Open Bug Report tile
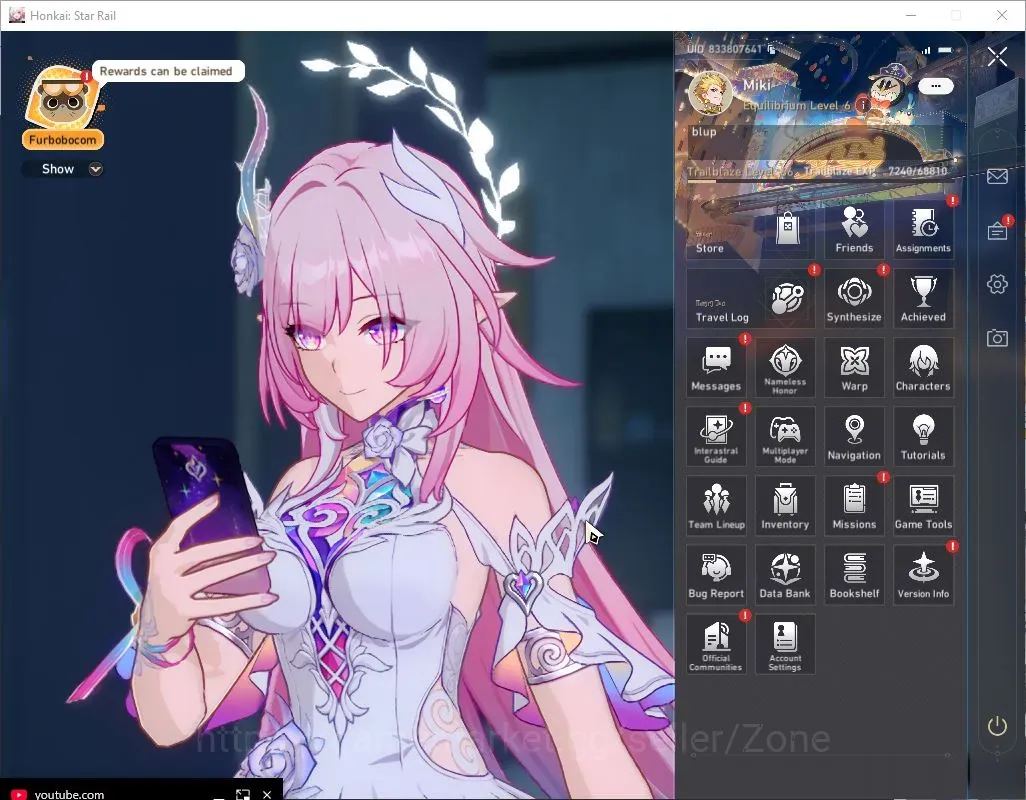This screenshot has height=800, width=1026. coord(716,575)
